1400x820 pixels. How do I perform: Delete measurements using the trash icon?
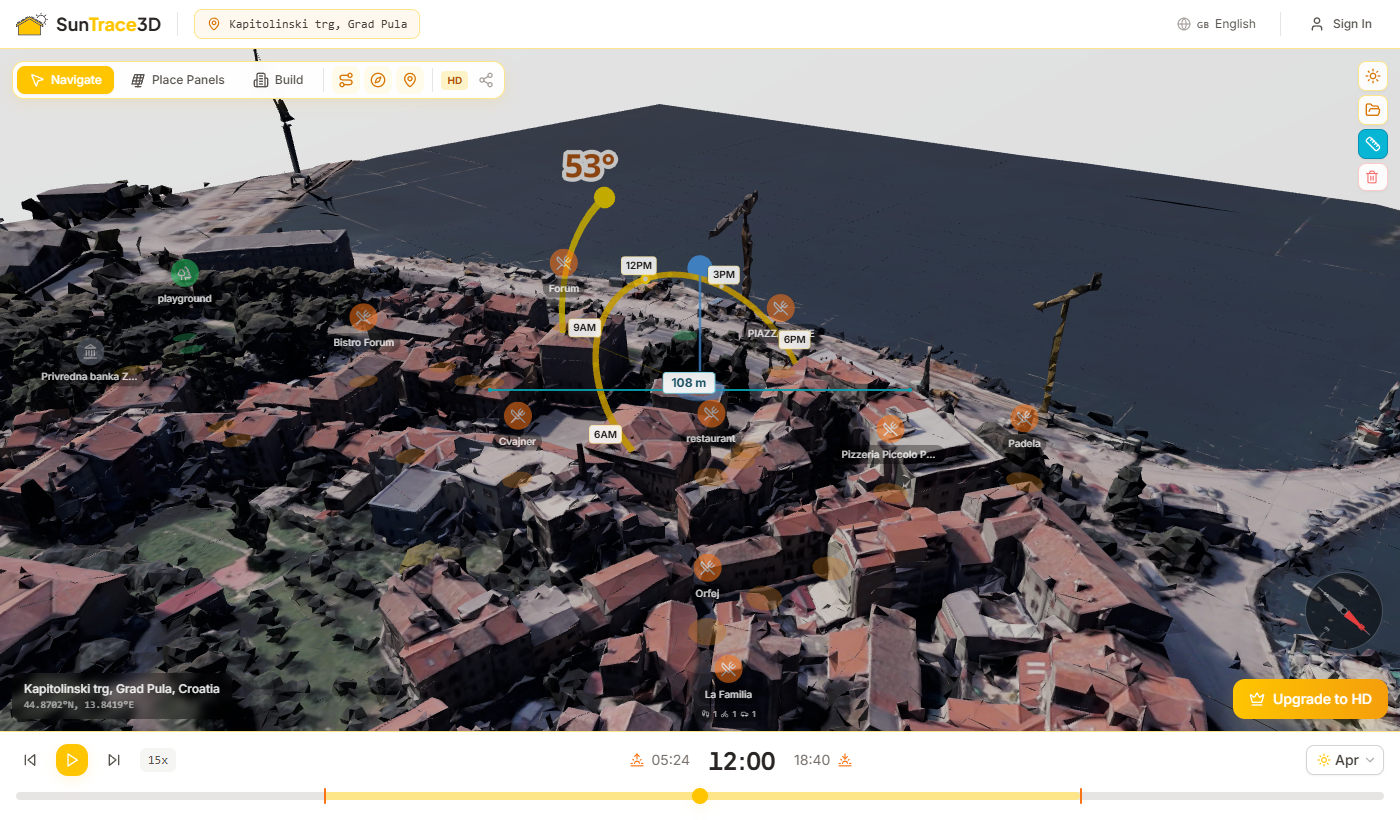coord(1372,176)
